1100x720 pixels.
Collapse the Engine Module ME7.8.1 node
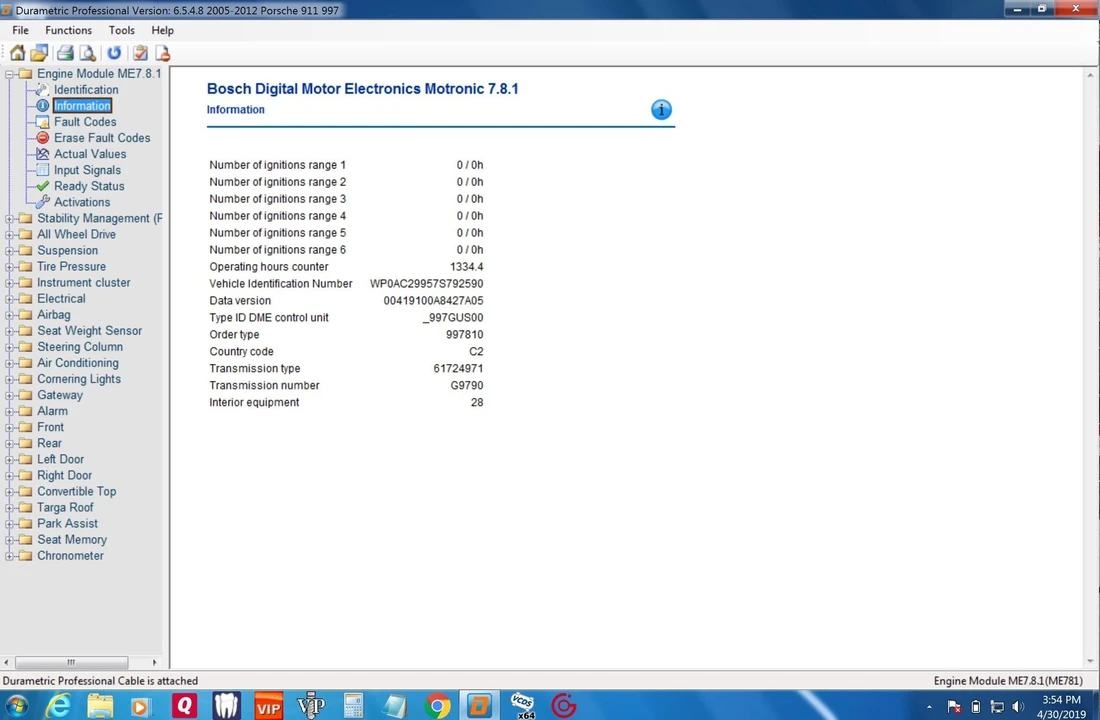point(9,74)
